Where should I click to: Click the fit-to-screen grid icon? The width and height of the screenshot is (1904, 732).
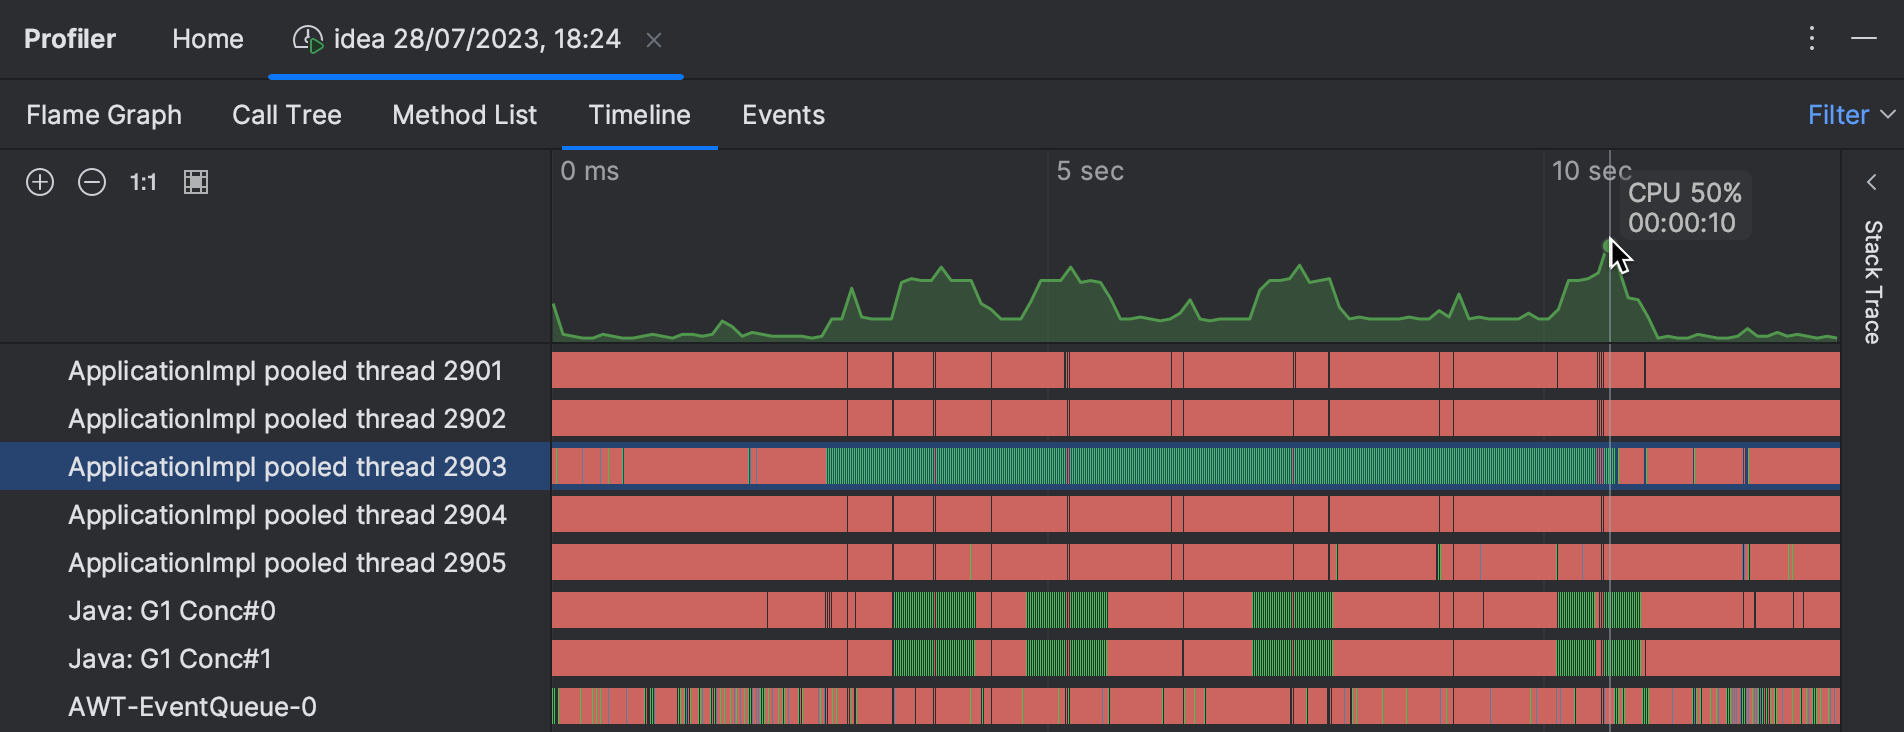point(196,182)
